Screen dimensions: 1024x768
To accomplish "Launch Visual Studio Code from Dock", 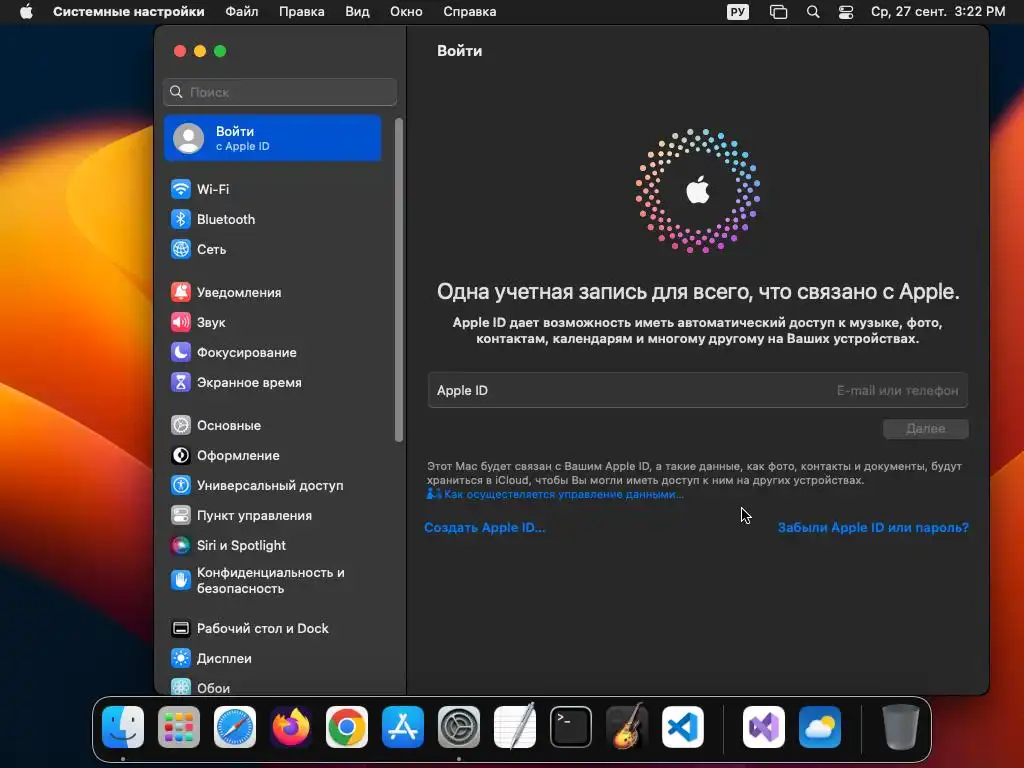I will 682,727.
